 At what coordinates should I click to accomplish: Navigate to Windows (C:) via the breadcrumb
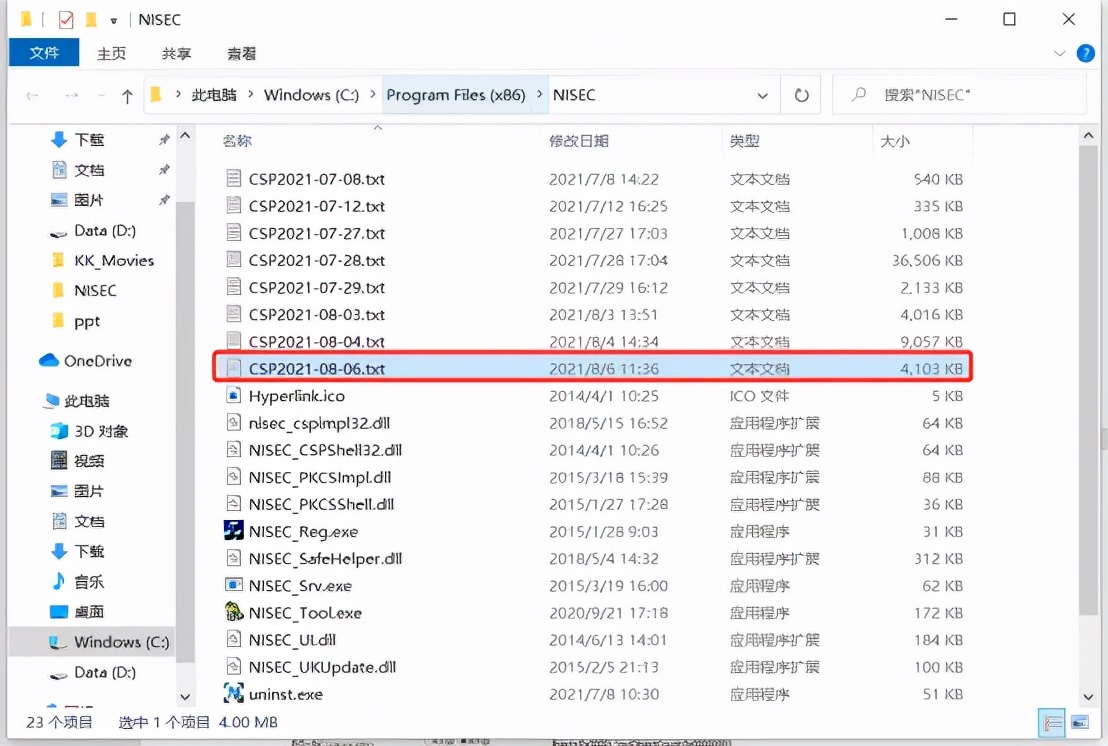click(x=312, y=95)
